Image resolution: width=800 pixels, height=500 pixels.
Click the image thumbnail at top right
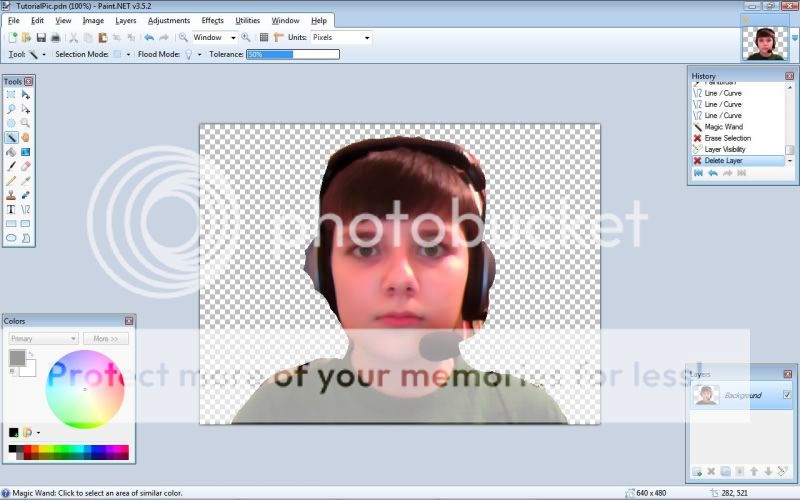click(x=765, y=43)
